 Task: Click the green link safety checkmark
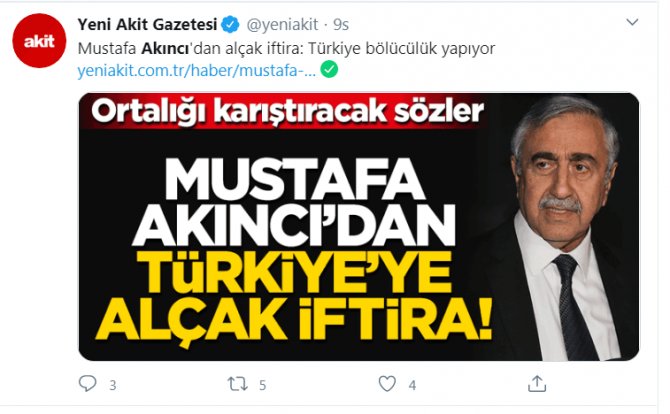pos(329,70)
